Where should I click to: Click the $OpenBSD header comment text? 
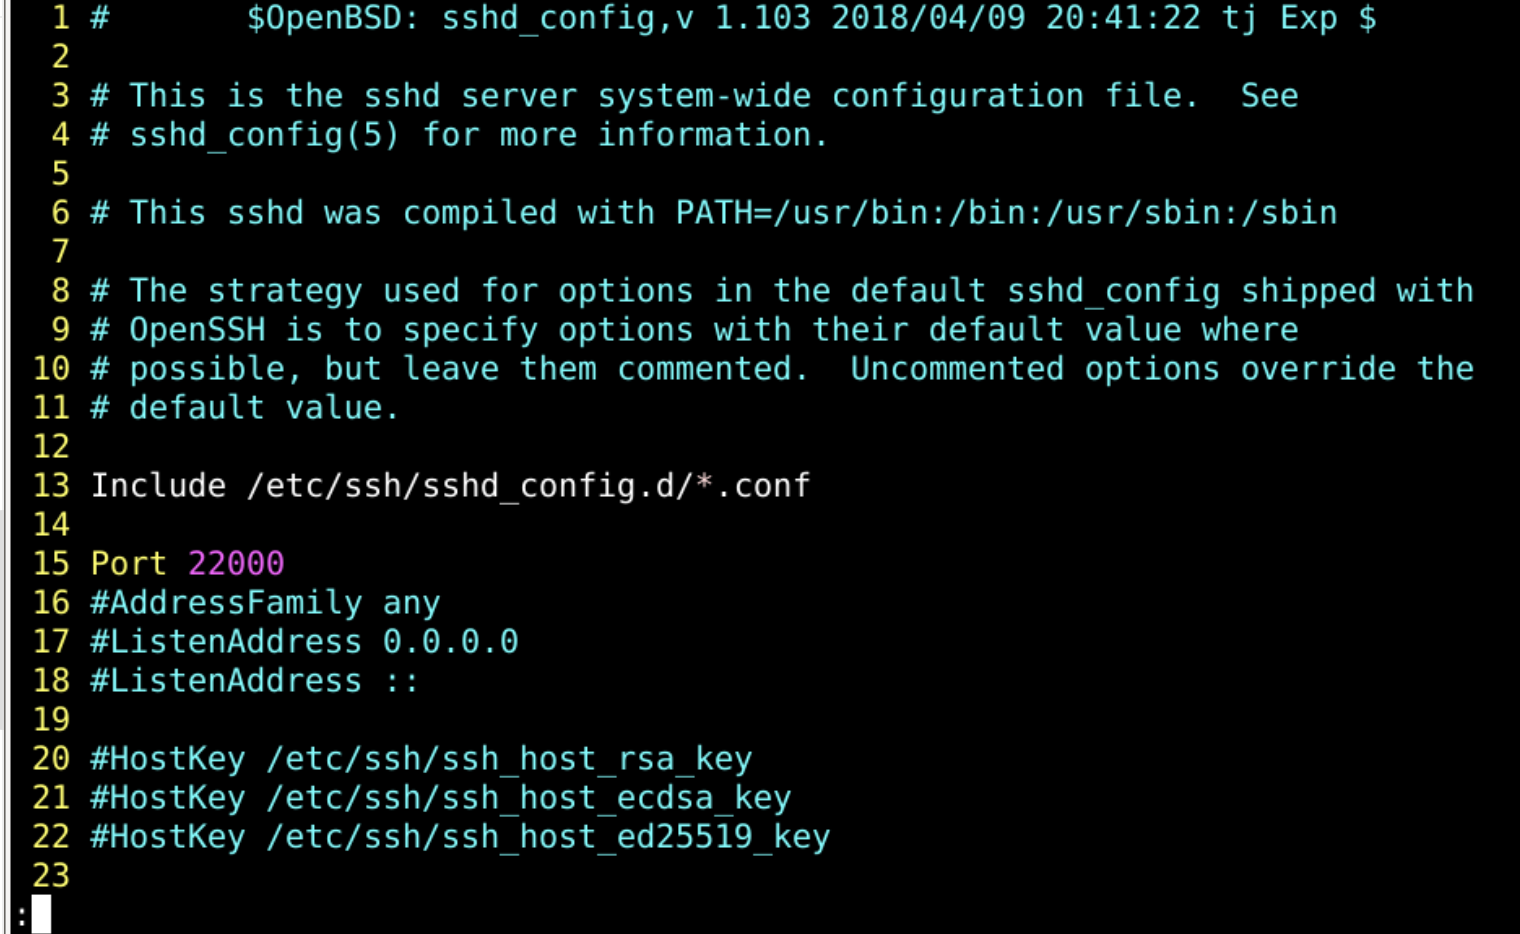[811, 18]
